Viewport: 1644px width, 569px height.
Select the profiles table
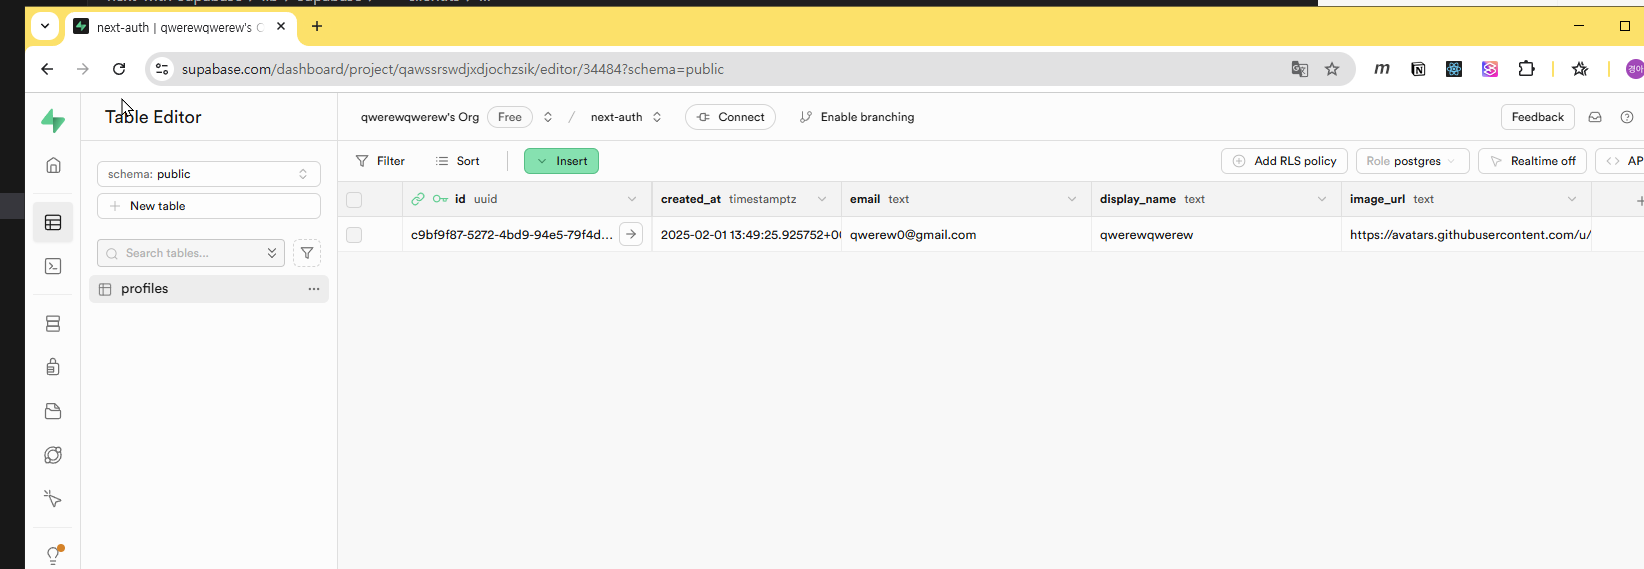tap(145, 289)
